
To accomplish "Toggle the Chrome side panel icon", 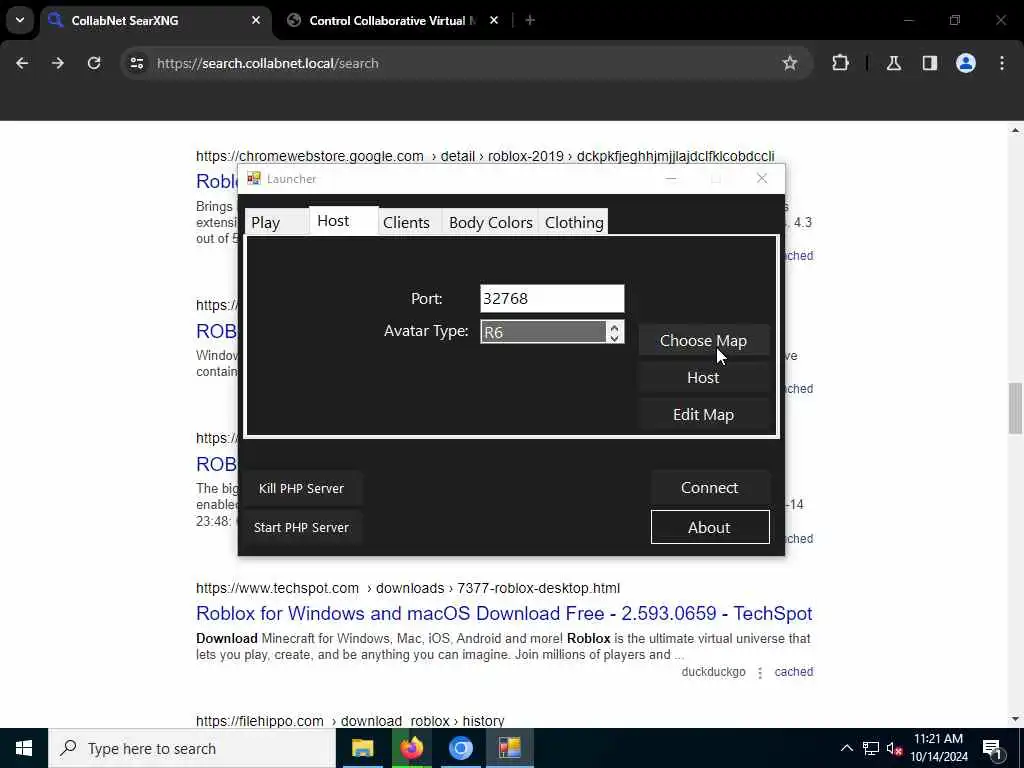I will 929,63.
